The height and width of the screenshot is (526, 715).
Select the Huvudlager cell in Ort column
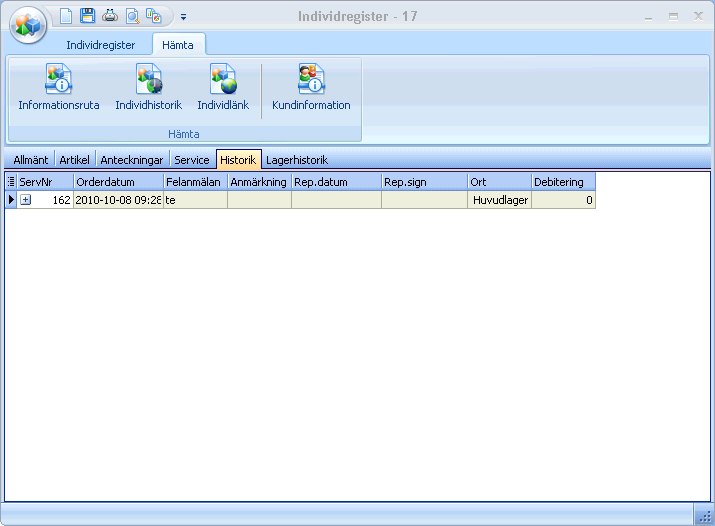point(500,200)
